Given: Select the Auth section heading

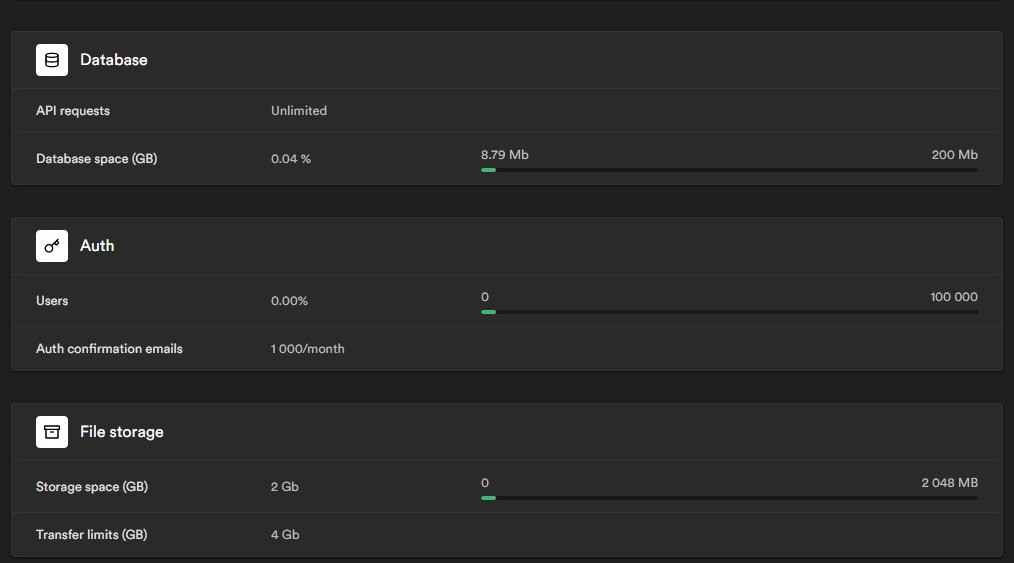Looking at the screenshot, I should (97, 246).
